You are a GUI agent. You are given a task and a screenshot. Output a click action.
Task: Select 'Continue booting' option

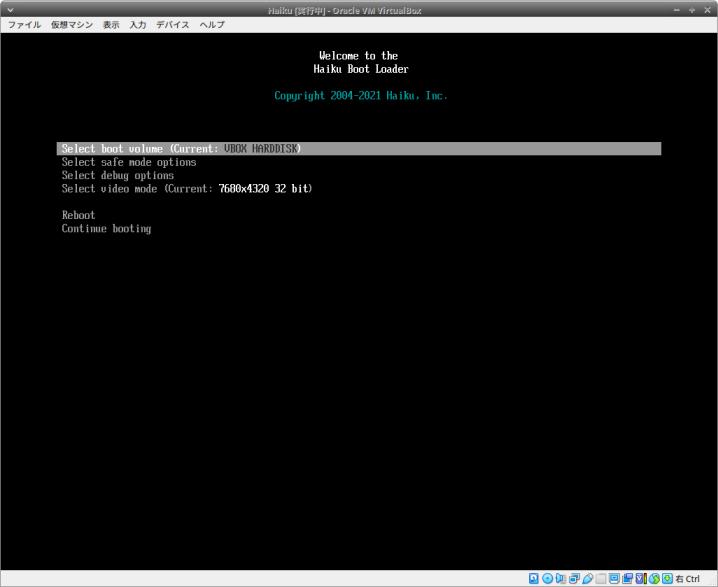pos(106,228)
